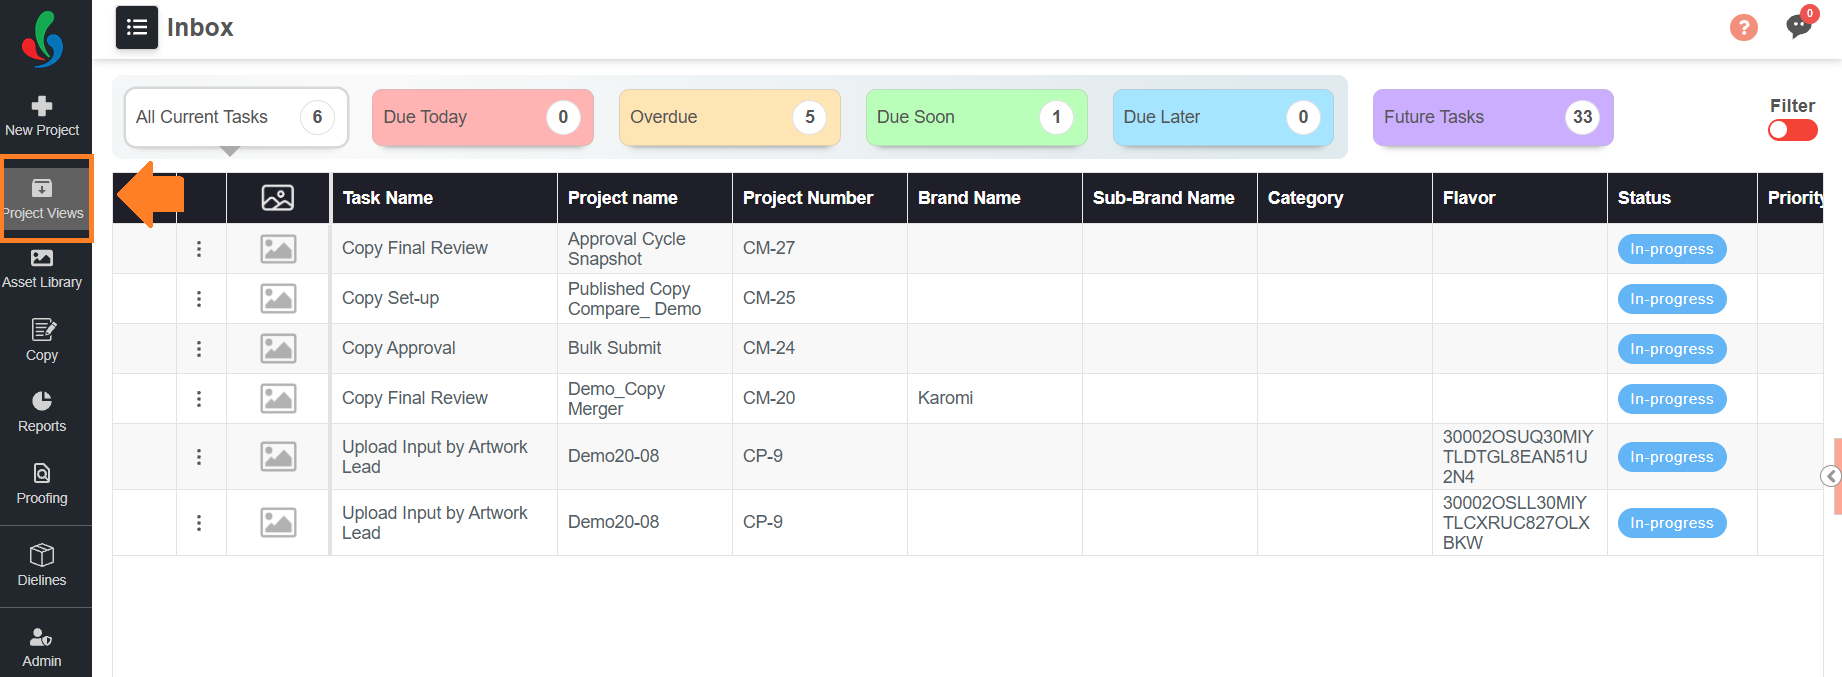Click In-progress status of CM-27 task
The height and width of the screenshot is (677, 1842).
point(1672,249)
